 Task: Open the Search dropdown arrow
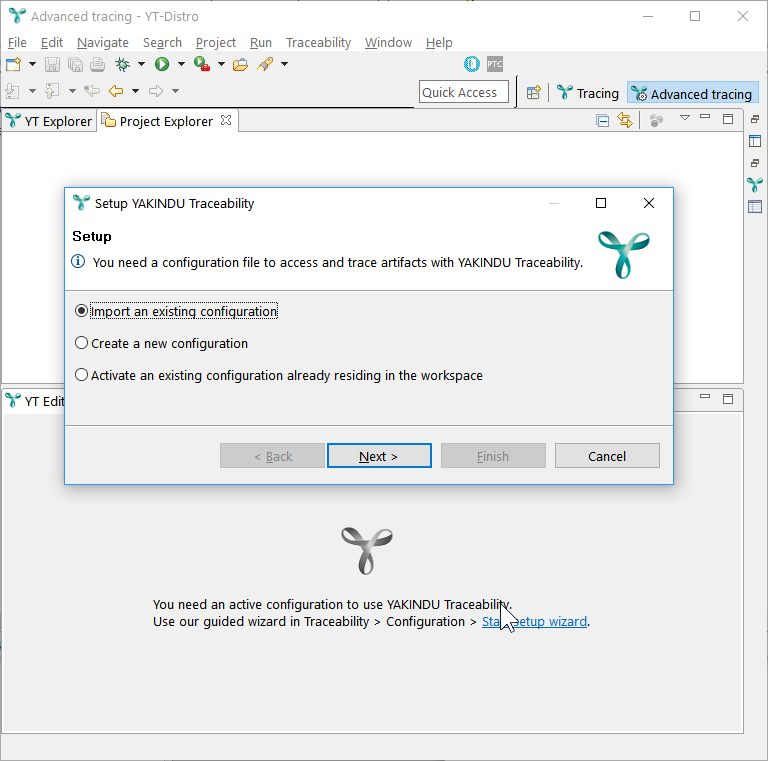(284, 64)
